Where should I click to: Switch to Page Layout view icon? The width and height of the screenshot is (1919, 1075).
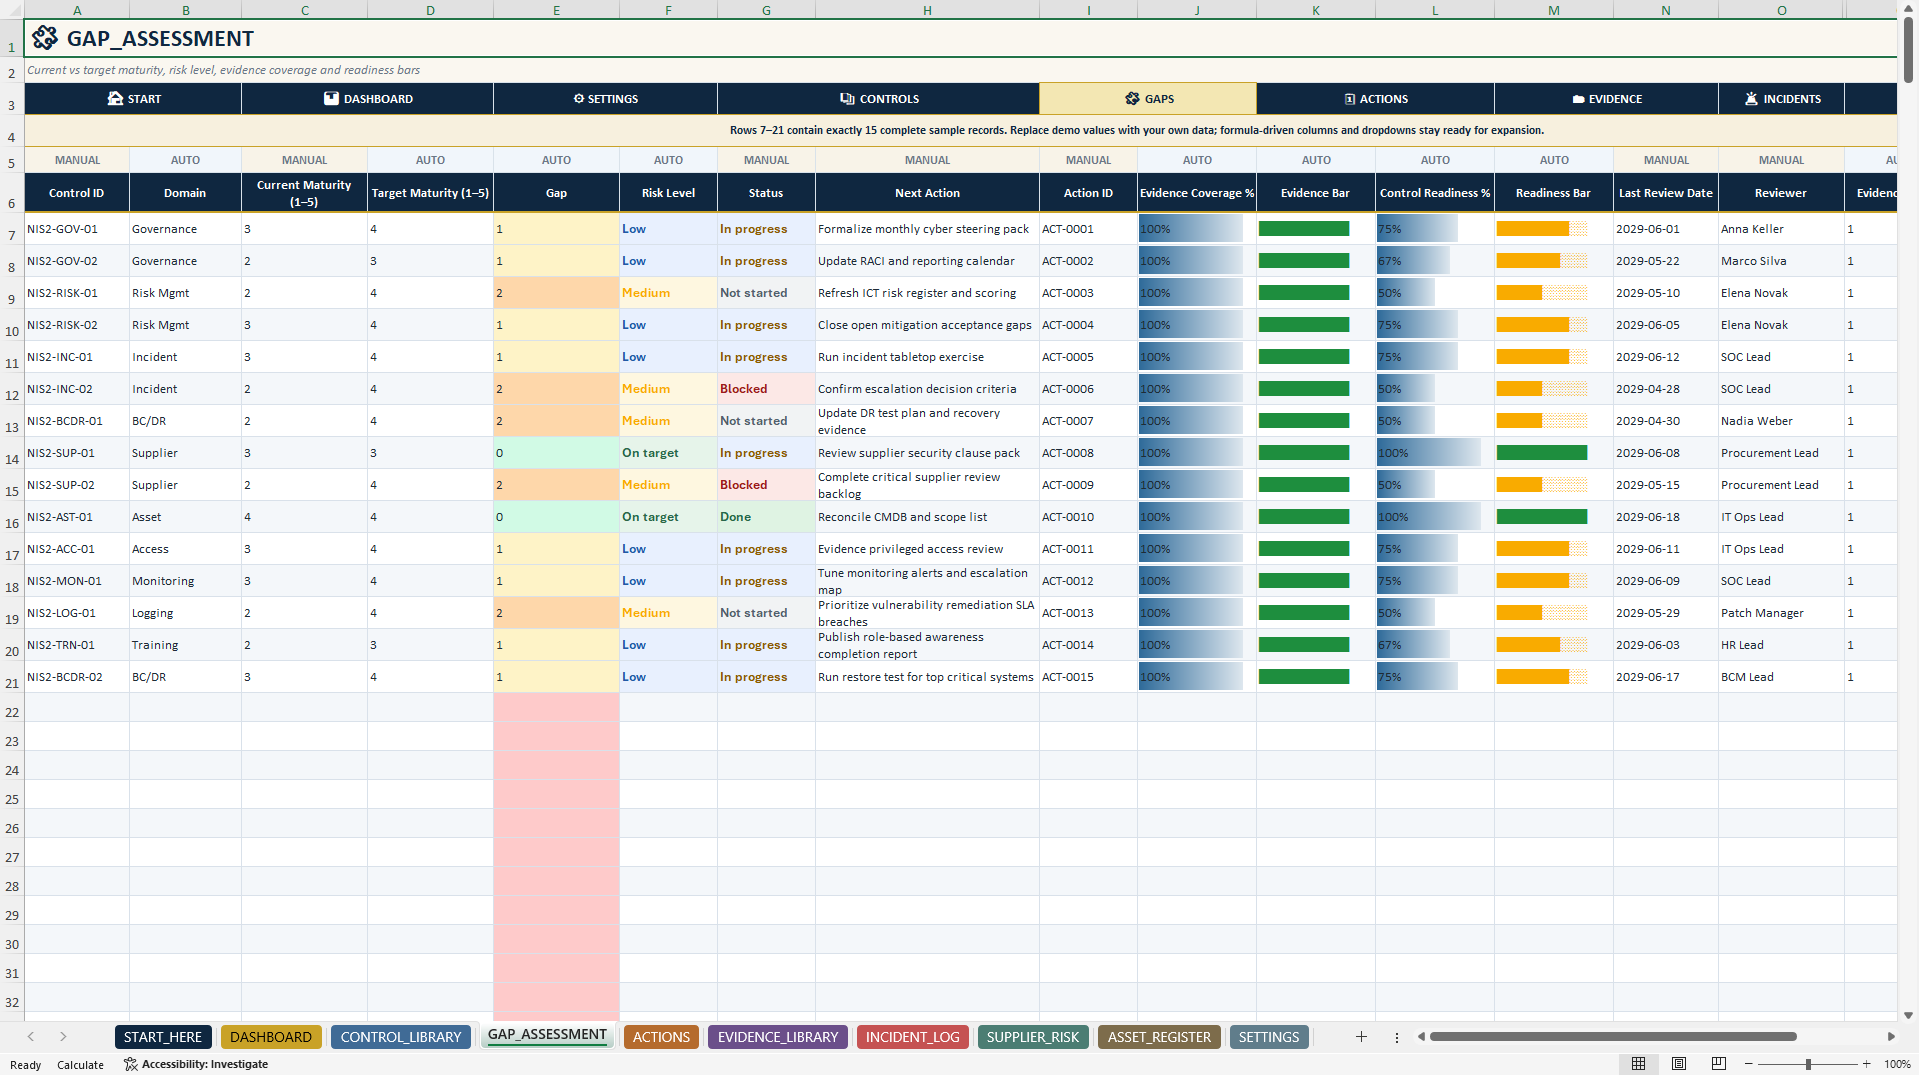click(1679, 1064)
